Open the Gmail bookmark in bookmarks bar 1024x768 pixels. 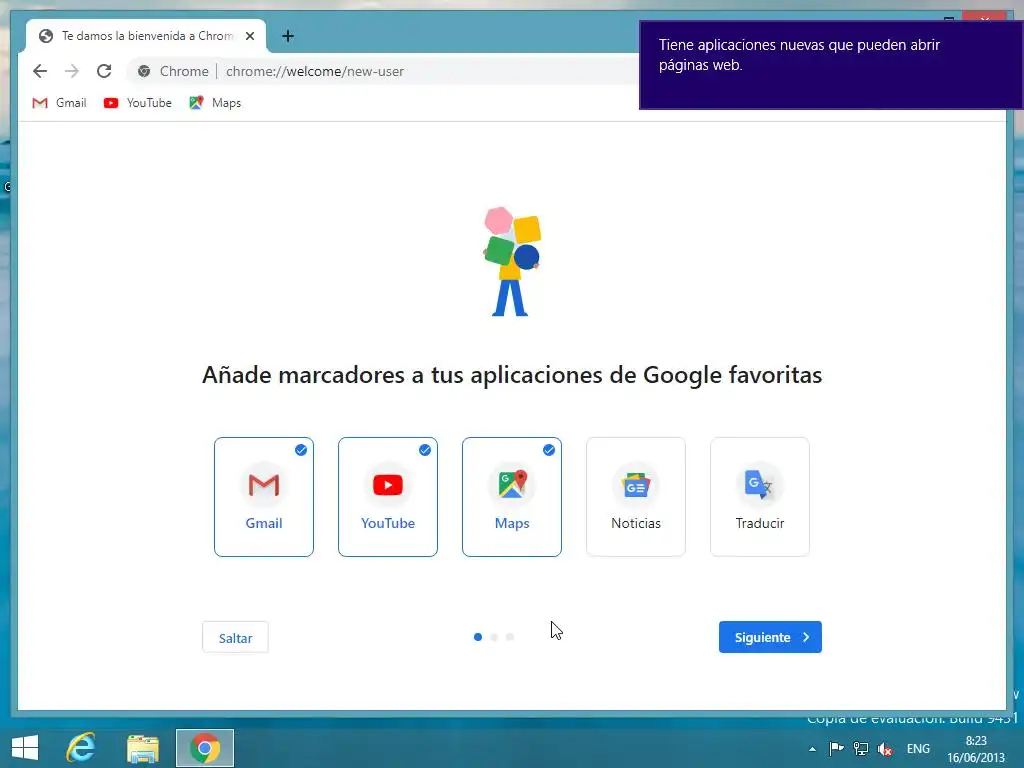pyautogui.click(x=59, y=103)
